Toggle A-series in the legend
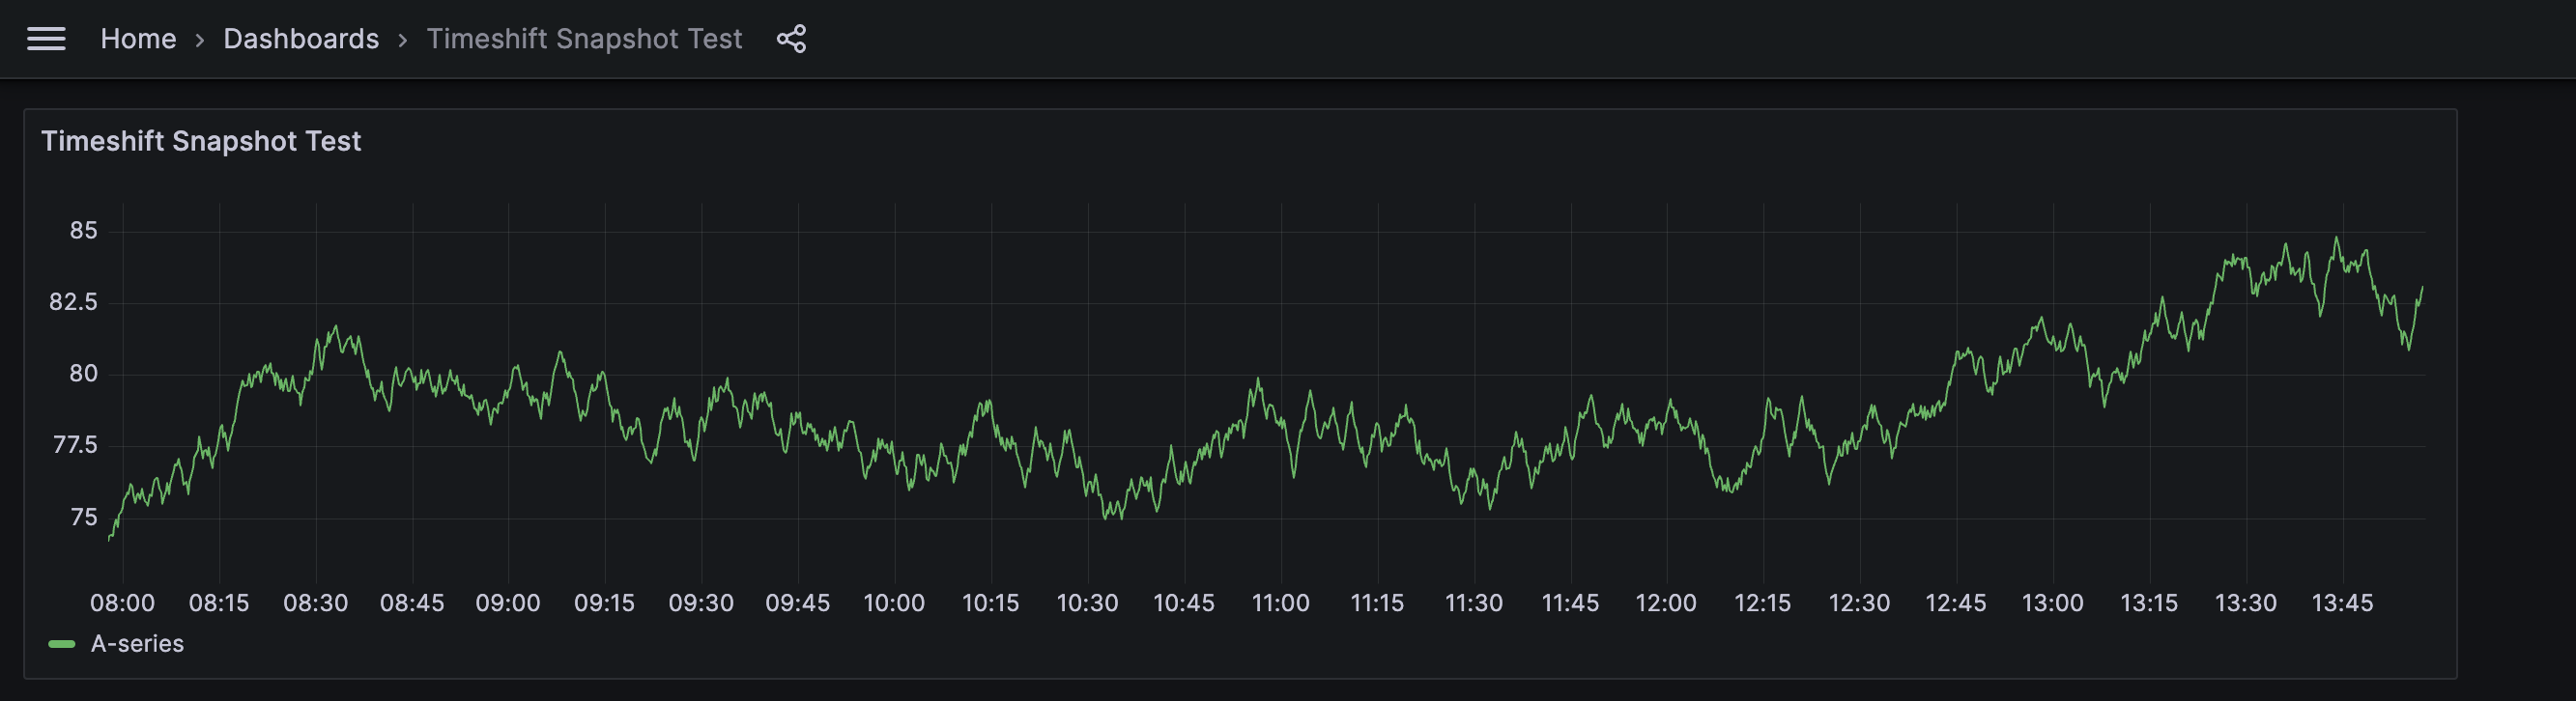Screen dimensions: 2576x701 [x=137, y=644]
